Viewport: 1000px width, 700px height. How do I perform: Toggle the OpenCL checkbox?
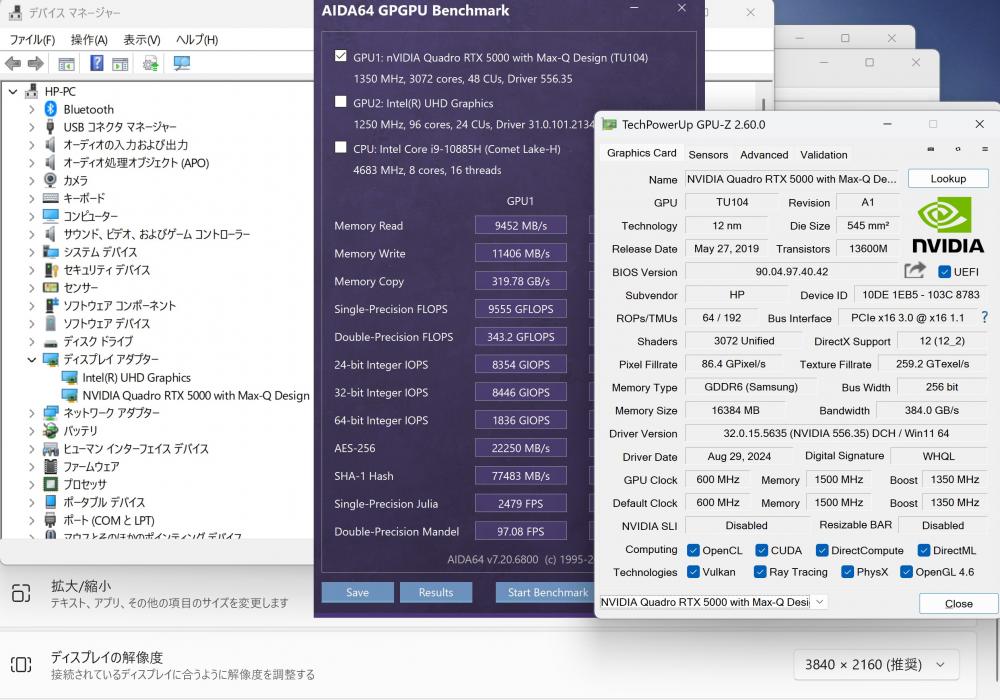[x=693, y=550]
